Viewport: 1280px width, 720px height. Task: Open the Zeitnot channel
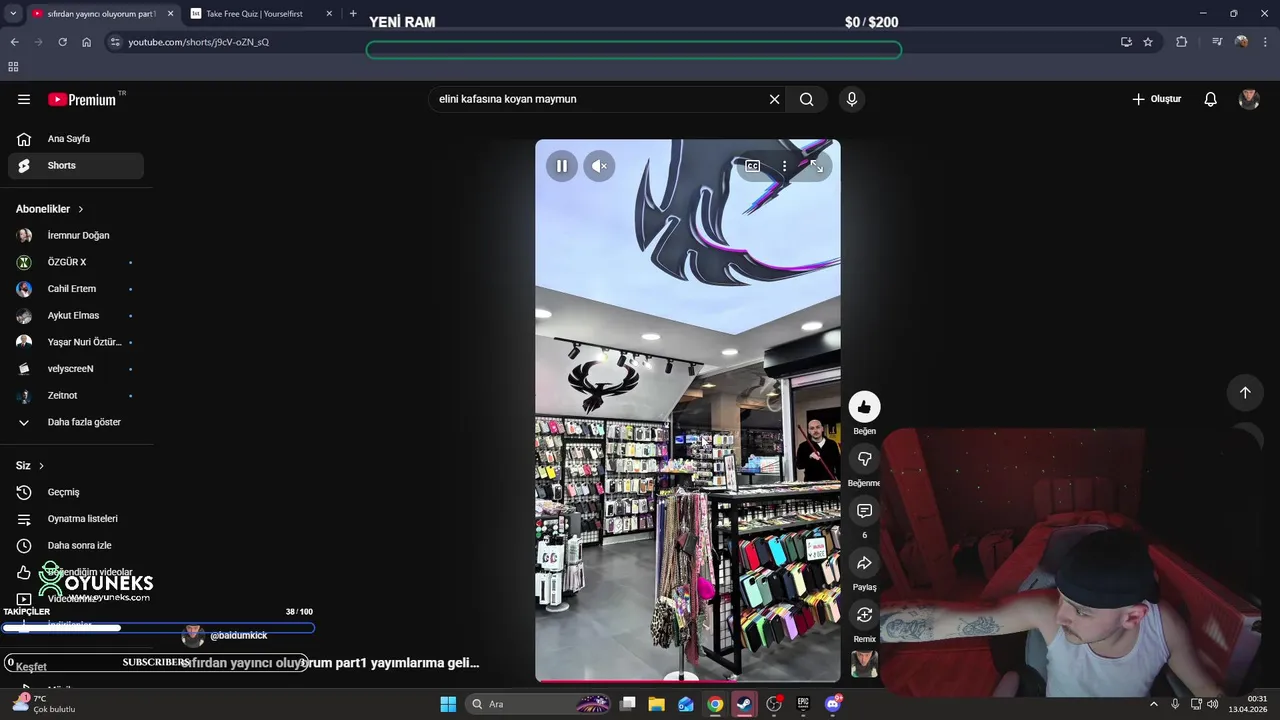coord(76,396)
